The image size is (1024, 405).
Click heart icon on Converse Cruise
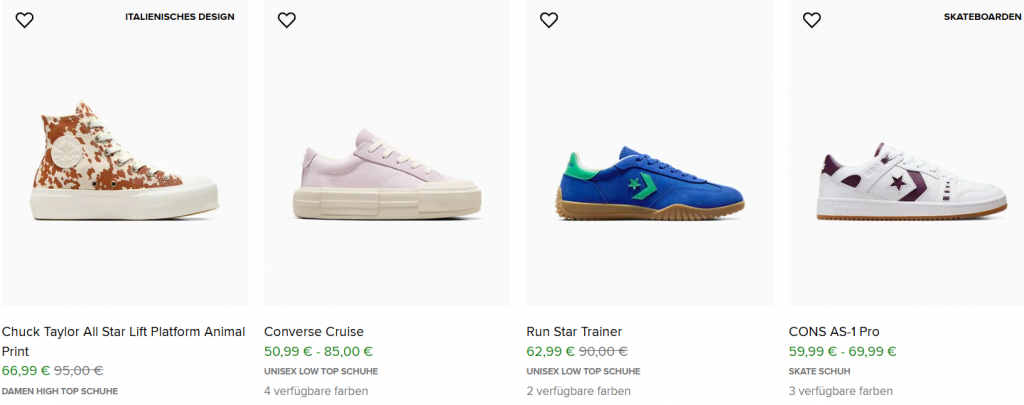[x=286, y=20]
